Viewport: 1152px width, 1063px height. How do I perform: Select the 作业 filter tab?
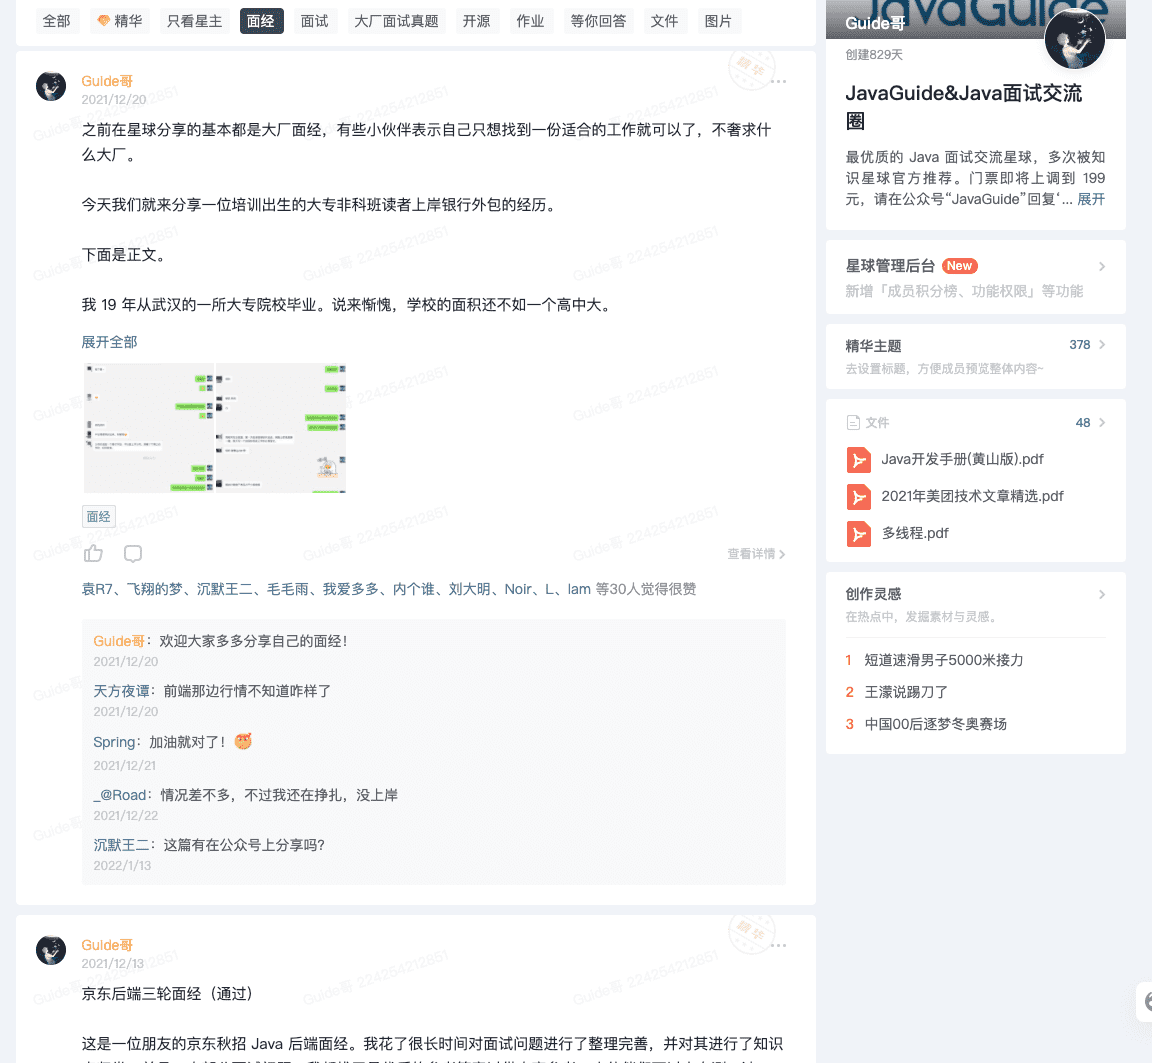coord(530,21)
